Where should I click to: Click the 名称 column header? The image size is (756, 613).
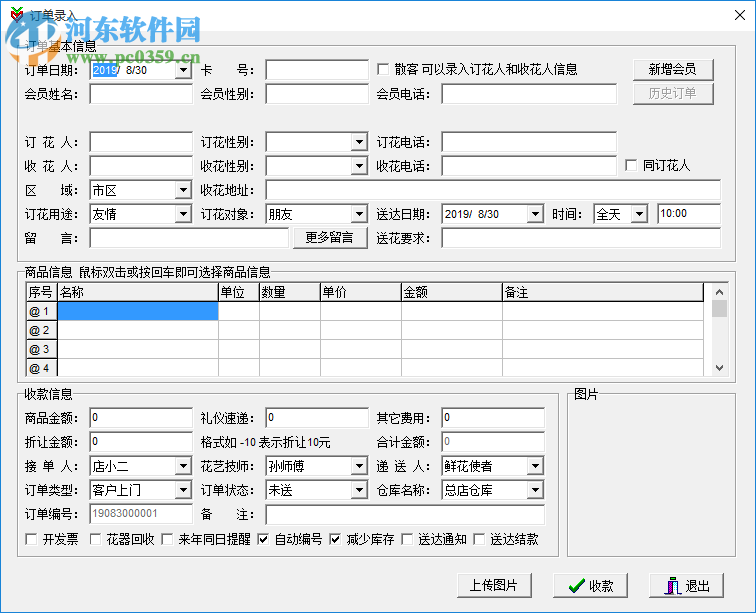tap(138, 292)
